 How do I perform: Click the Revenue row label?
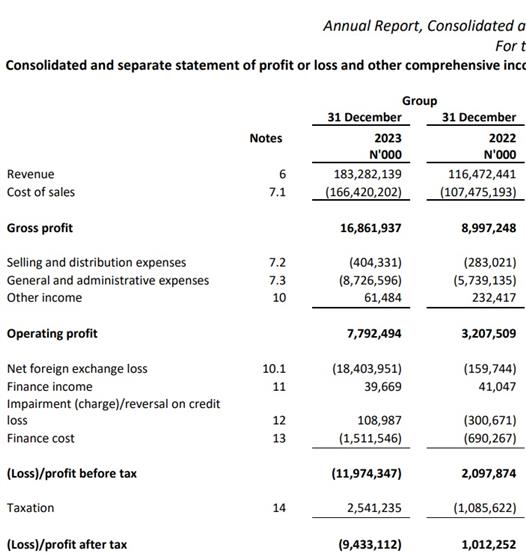[x=31, y=174]
